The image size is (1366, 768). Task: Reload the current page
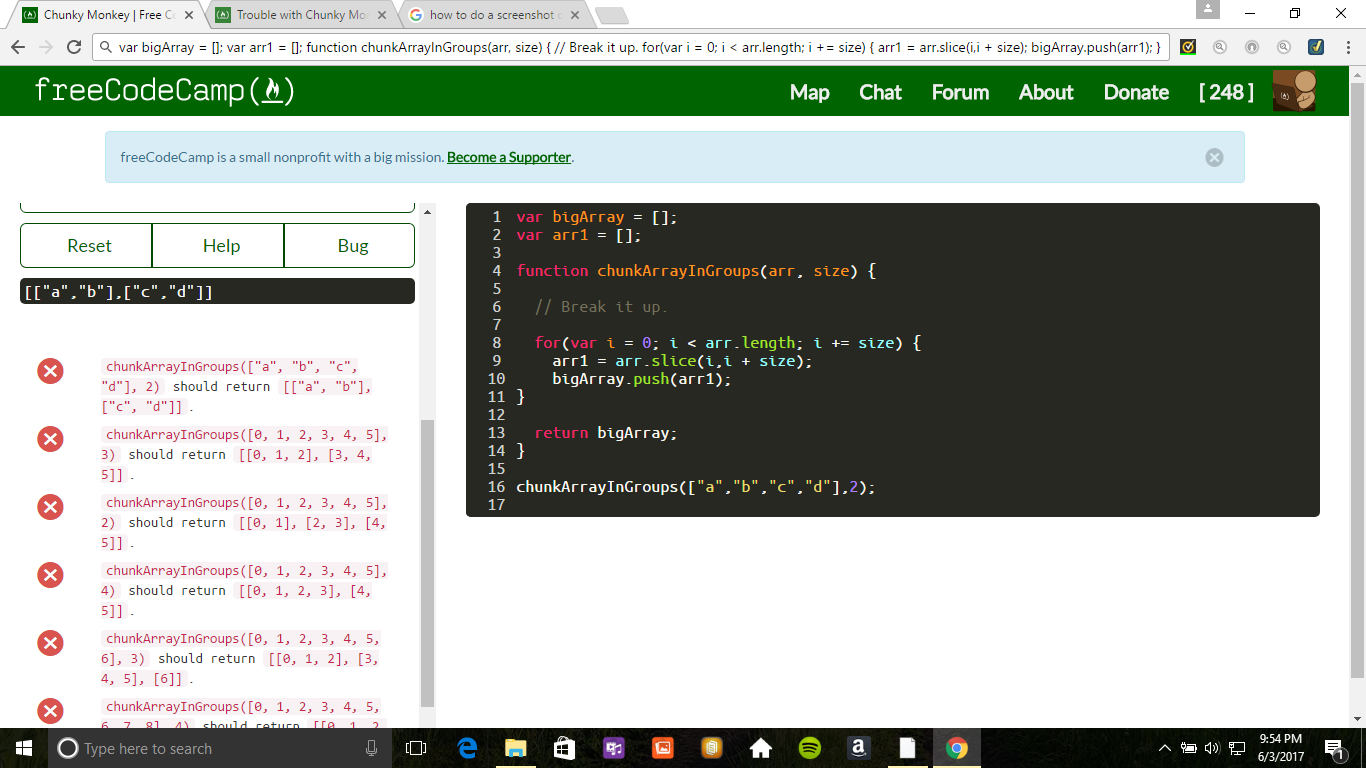click(73, 47)
